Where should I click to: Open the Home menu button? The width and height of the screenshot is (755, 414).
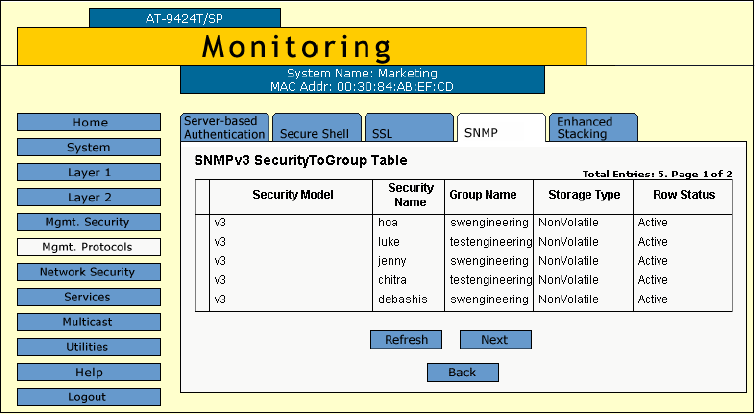coord(89,122)
